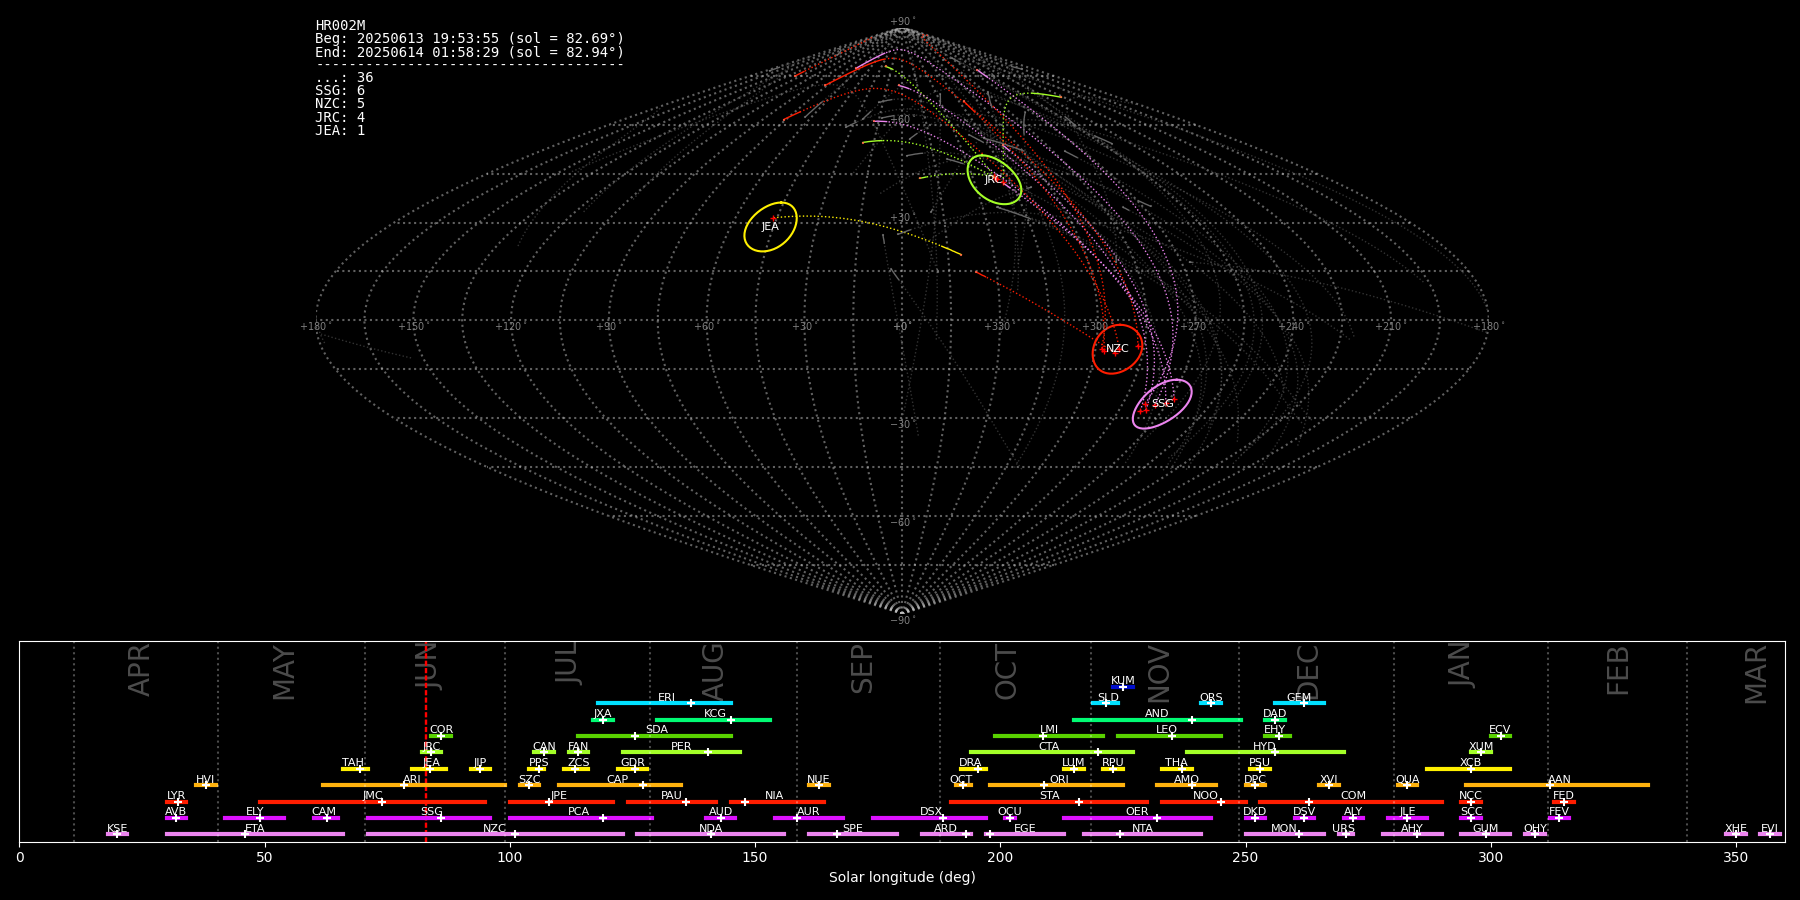Click the JUL month label in the timeline
The height and width of the screenshot is (900, 1800).
(x=567, y=662)
